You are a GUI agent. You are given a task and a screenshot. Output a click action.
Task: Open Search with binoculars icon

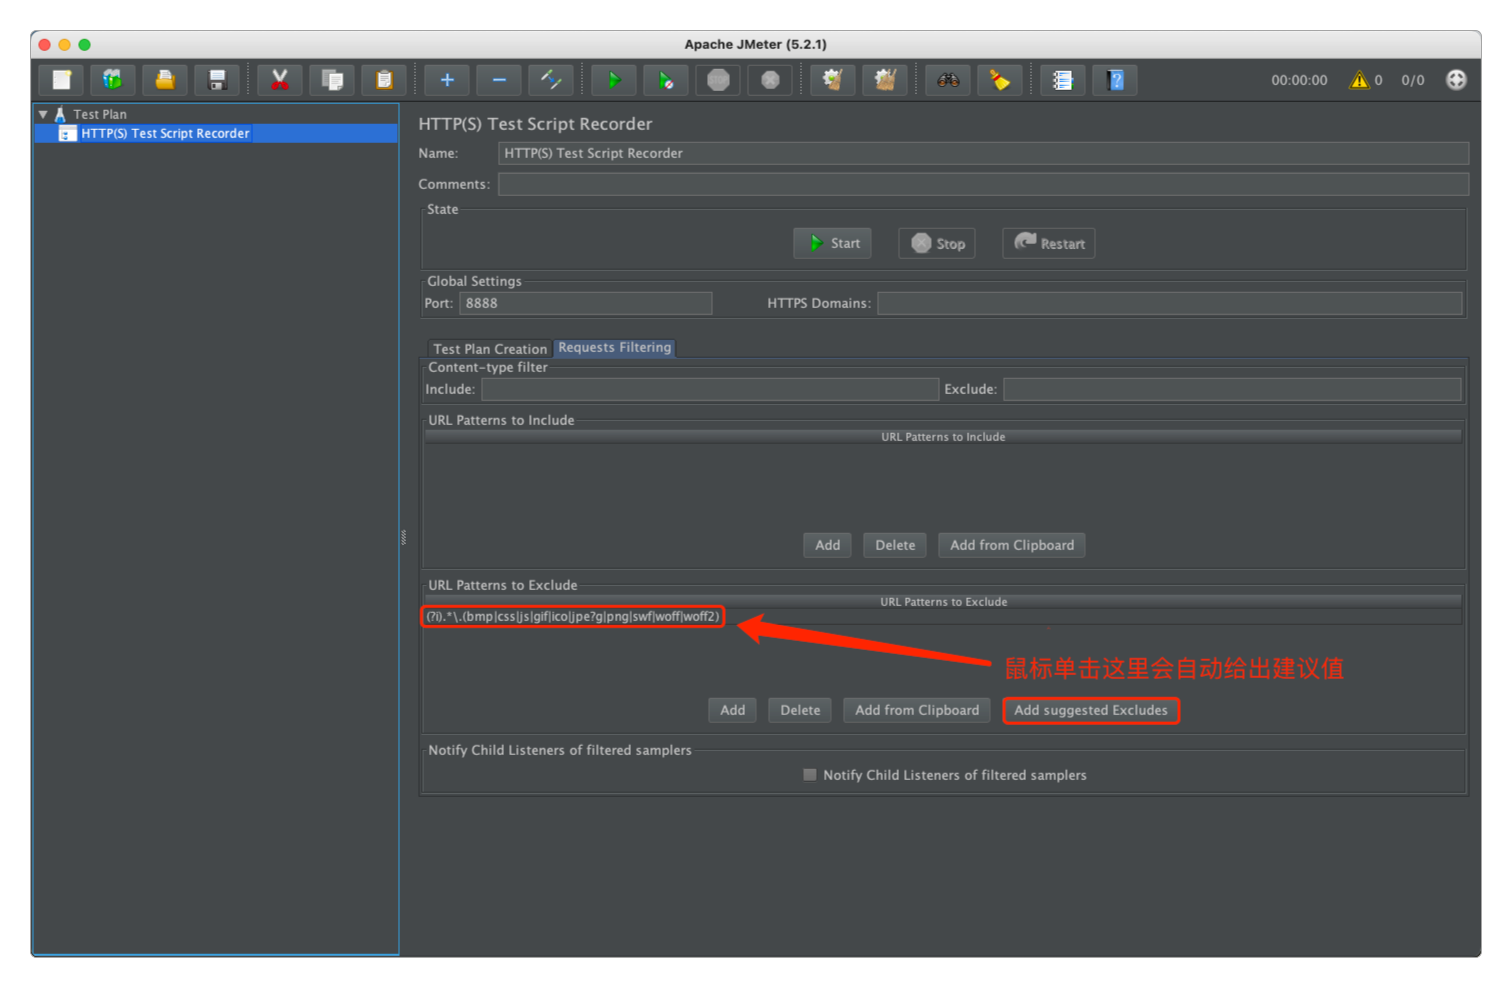948,80
